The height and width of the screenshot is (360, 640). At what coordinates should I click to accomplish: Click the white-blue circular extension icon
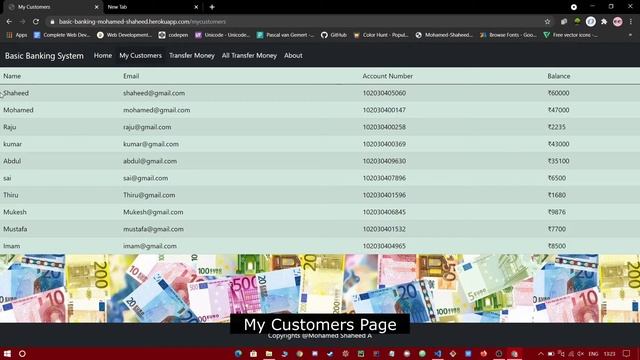[x=591, y=22]
